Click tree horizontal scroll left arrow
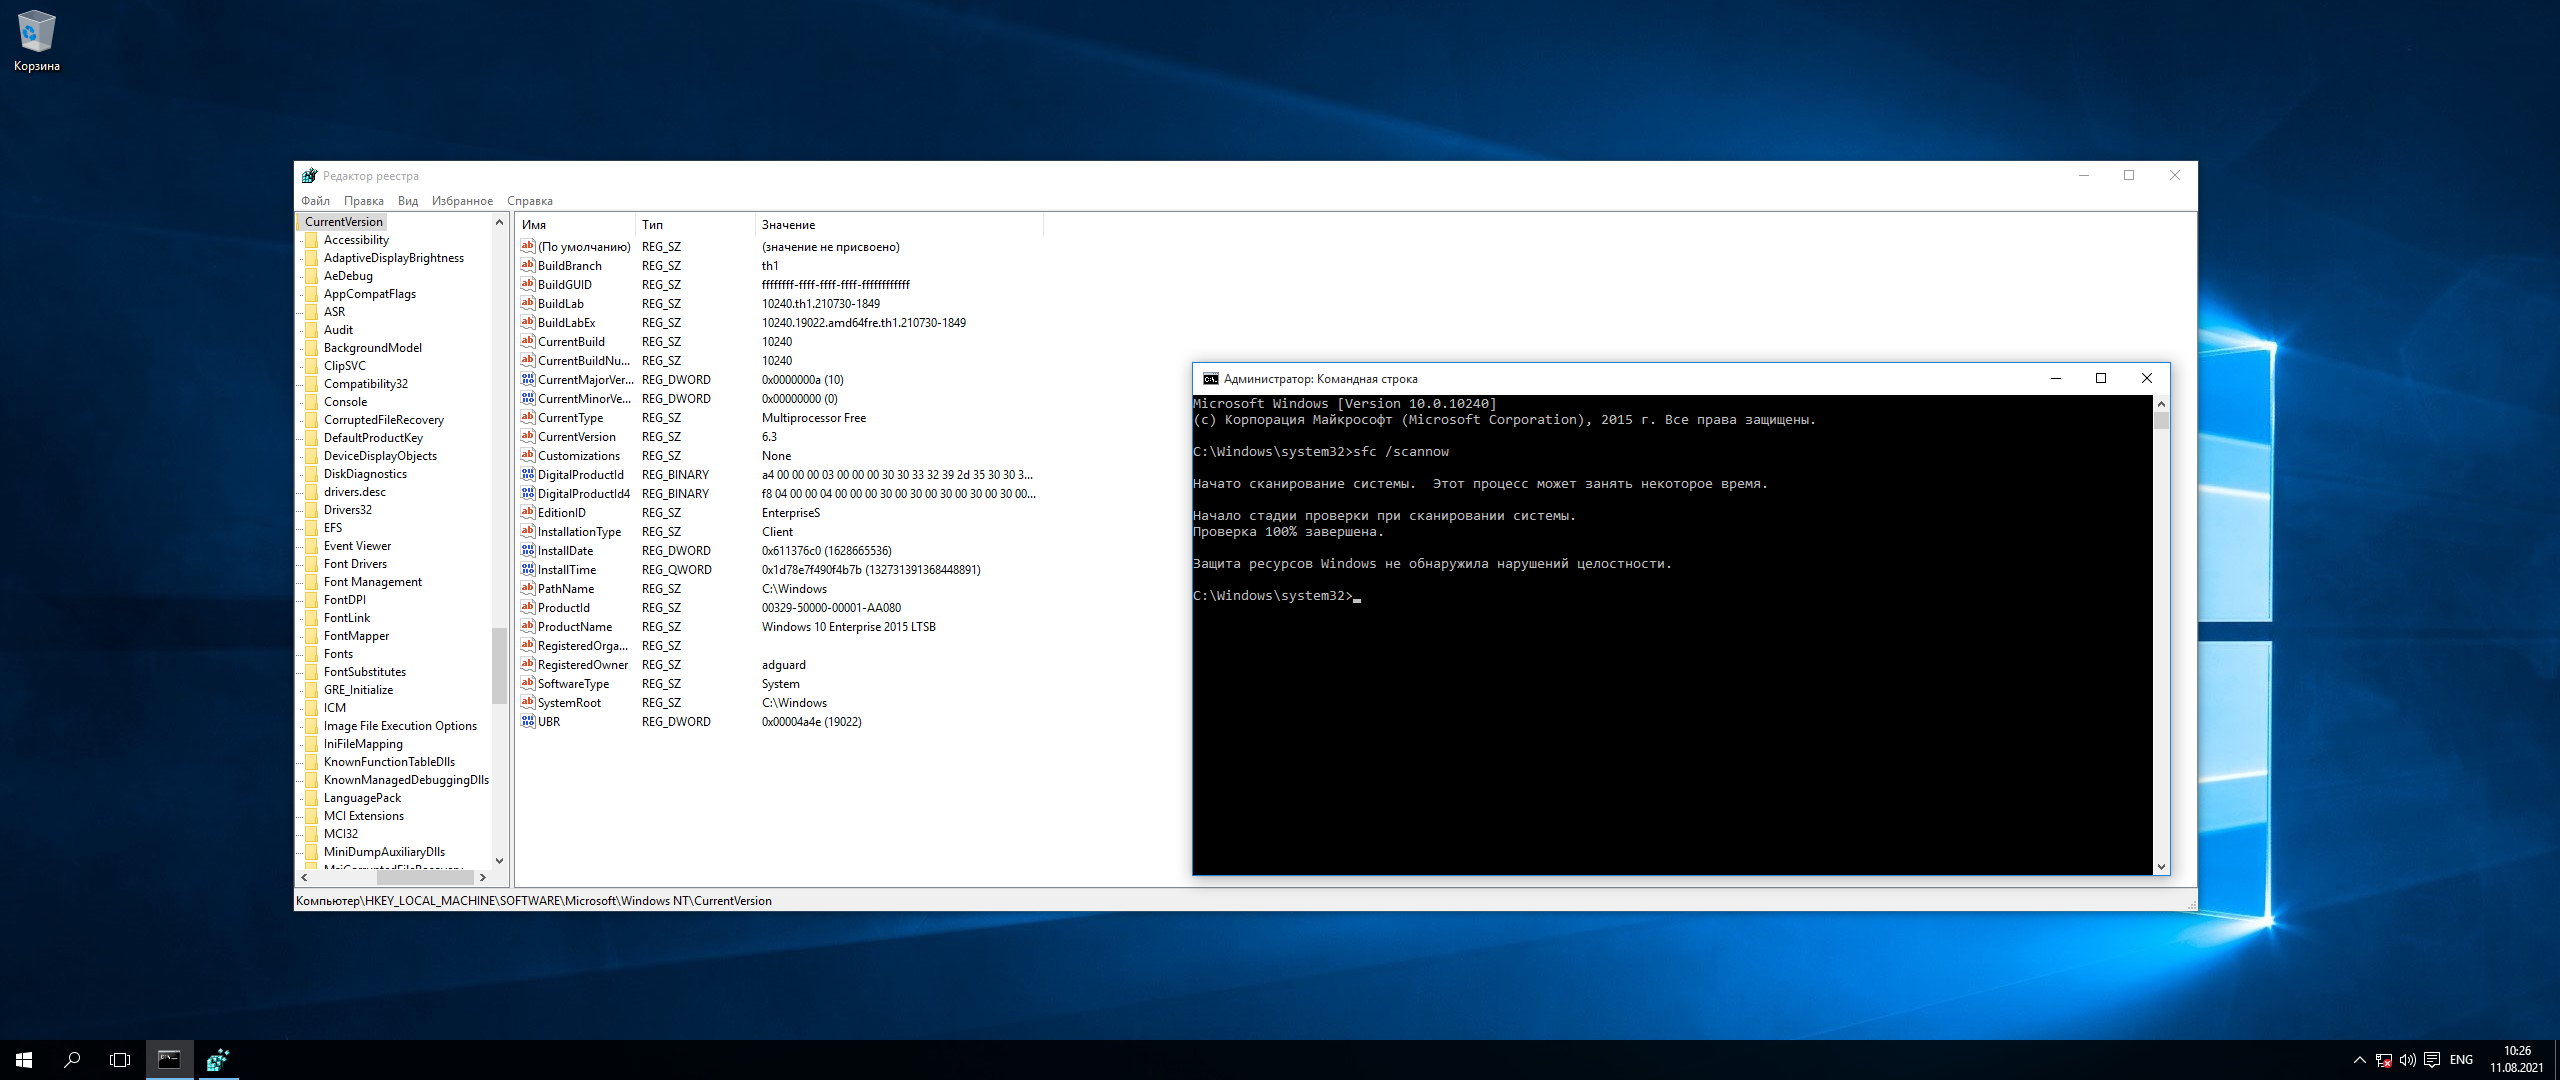 (304, 877)
